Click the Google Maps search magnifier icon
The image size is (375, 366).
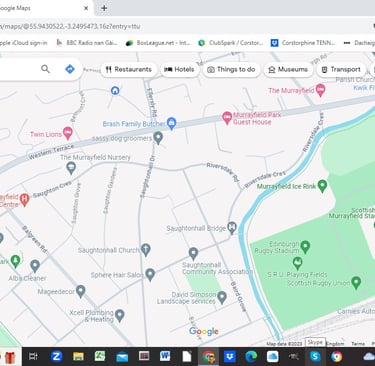point(45,69)
